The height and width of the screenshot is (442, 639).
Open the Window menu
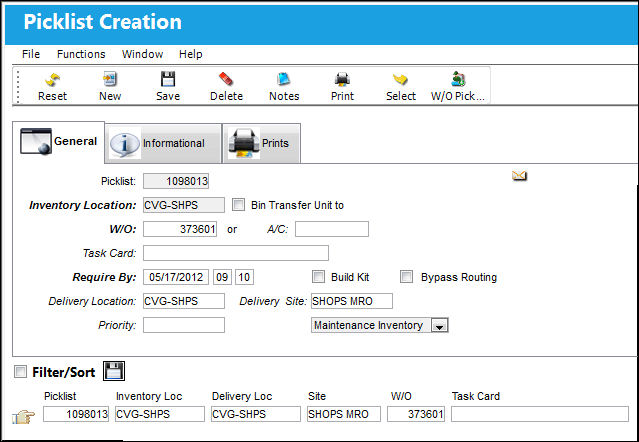coord(142,54)
